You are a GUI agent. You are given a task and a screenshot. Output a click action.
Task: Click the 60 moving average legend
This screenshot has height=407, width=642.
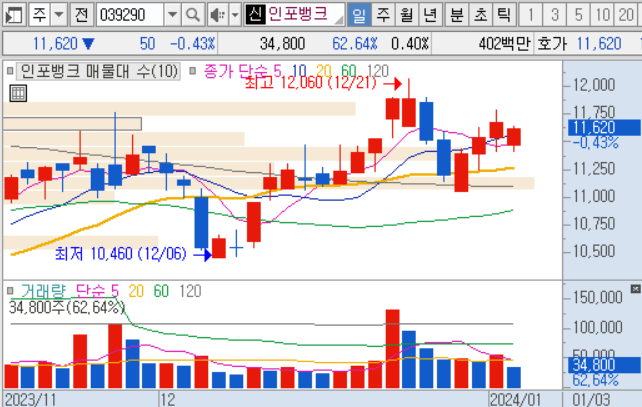coord(348,71)
